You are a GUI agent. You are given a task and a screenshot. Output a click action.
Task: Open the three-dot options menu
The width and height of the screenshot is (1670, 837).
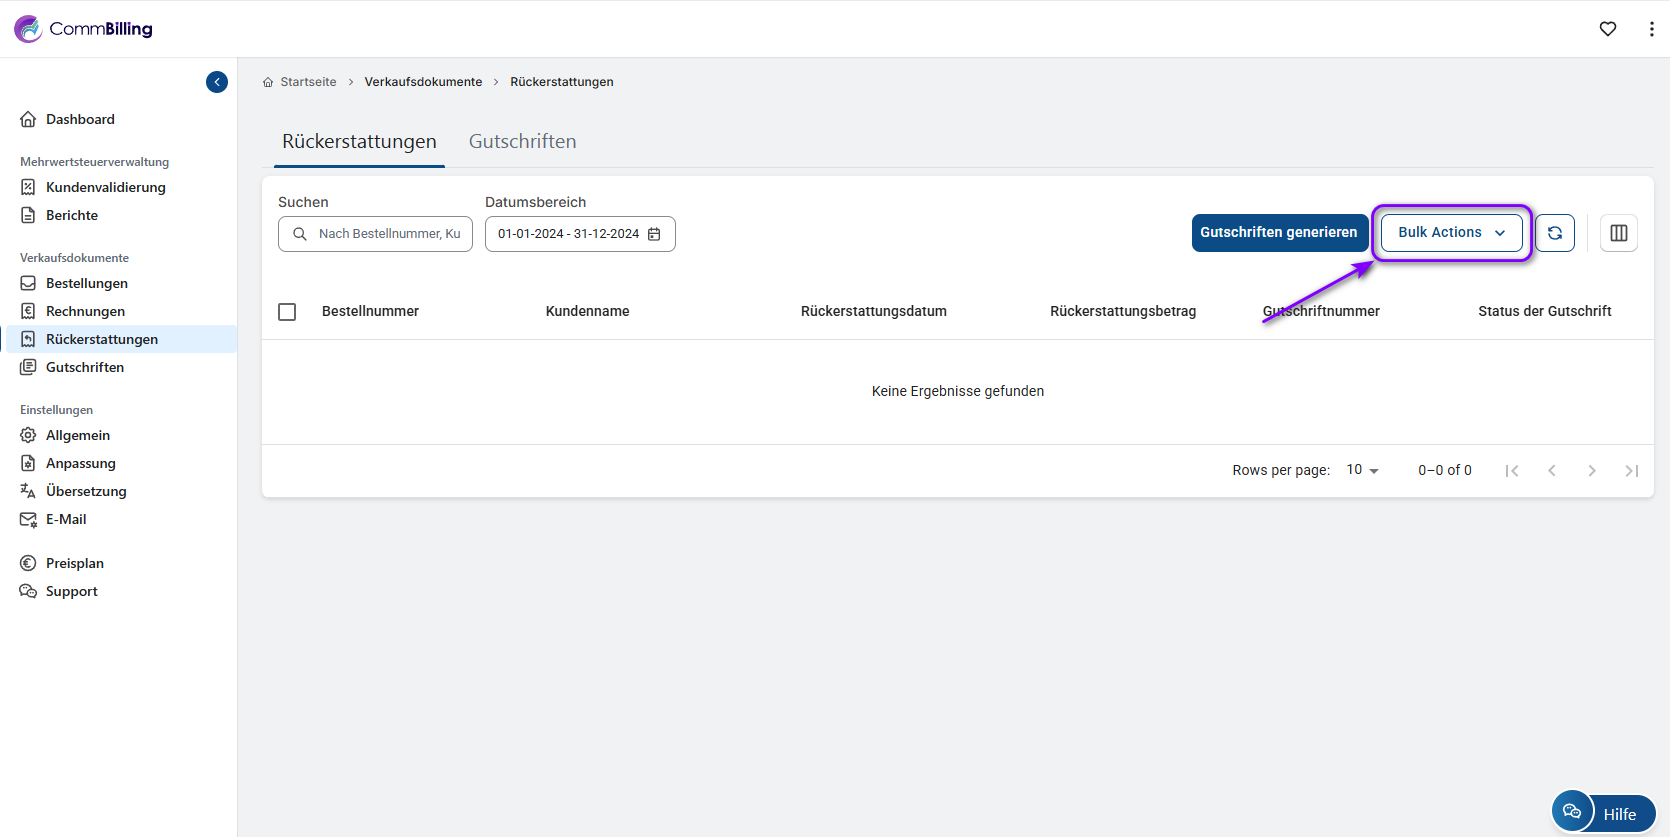click(1651, 29)
